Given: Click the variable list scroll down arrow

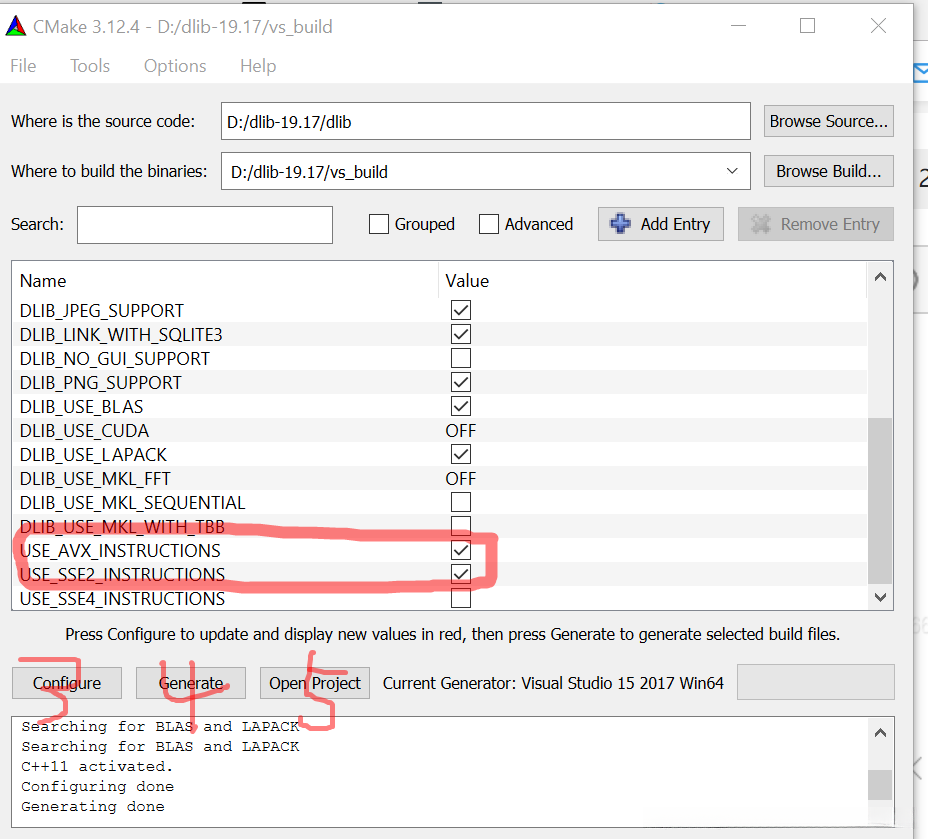Looking at the screenshot, I should [x=880, y=597].
